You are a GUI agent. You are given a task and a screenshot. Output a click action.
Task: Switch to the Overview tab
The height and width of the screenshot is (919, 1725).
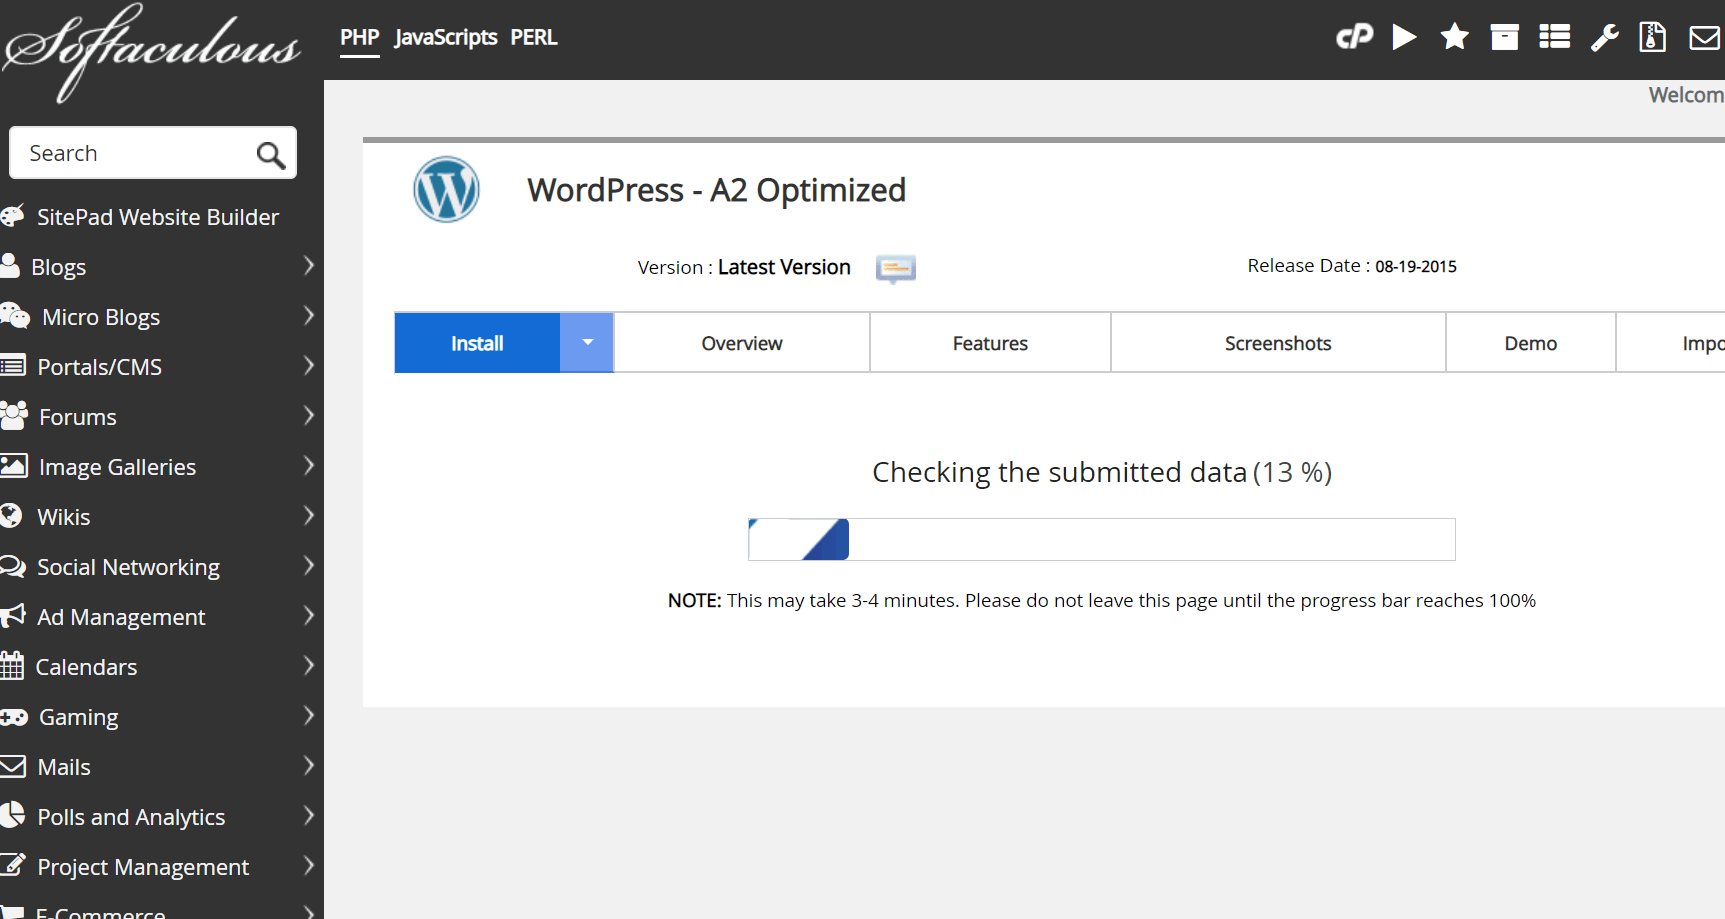[x=741, y=343]
